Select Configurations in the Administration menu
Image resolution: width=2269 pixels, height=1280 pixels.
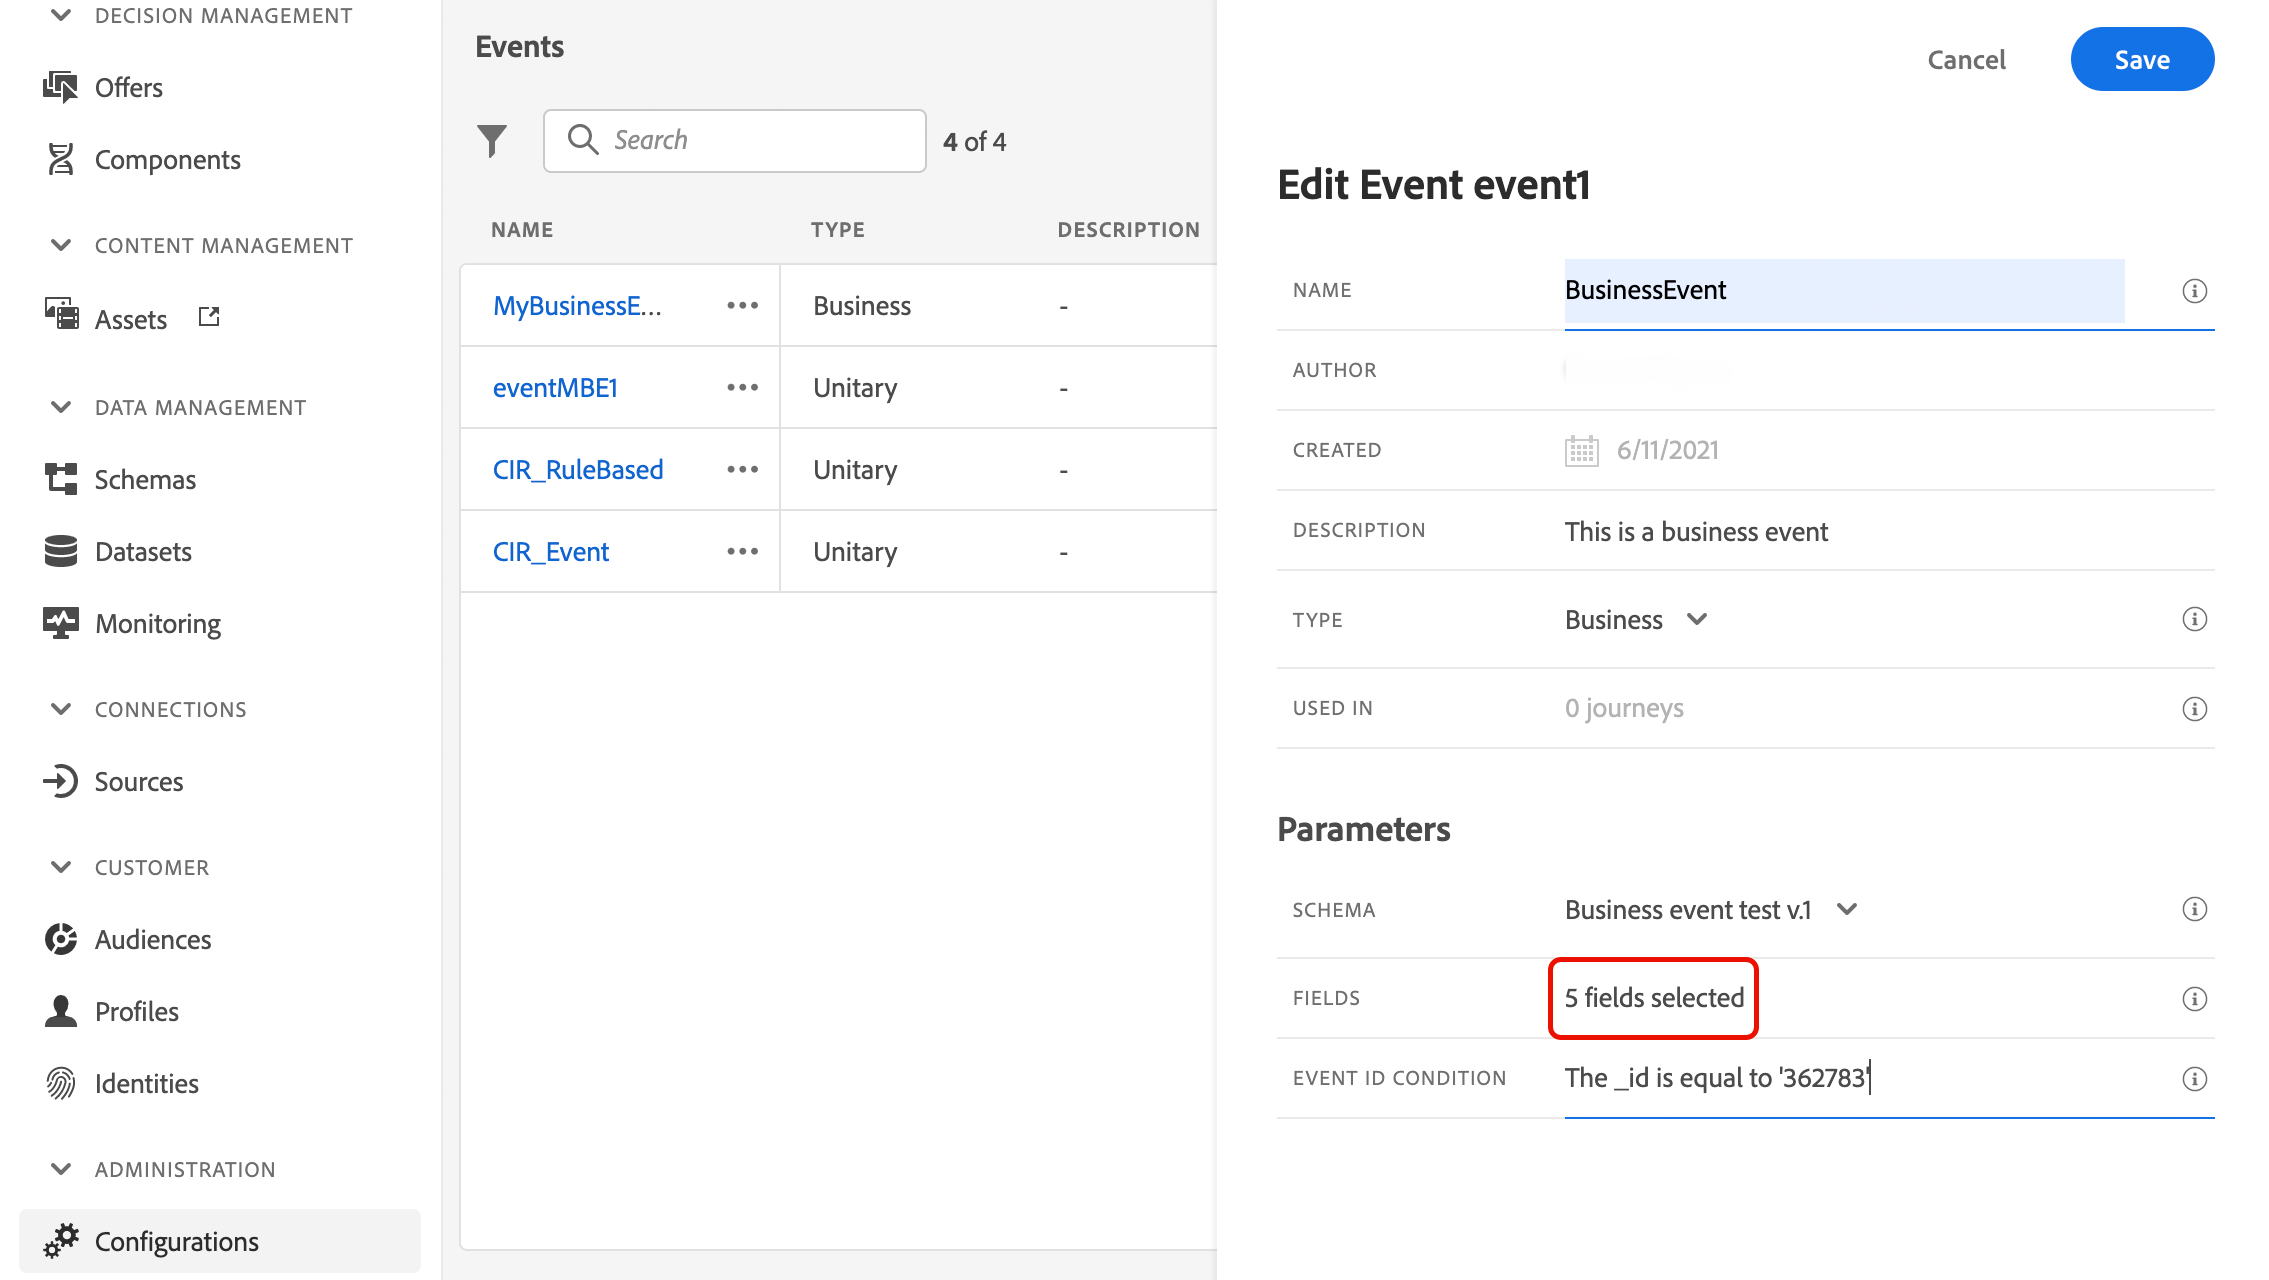[x=176, y=1242]
